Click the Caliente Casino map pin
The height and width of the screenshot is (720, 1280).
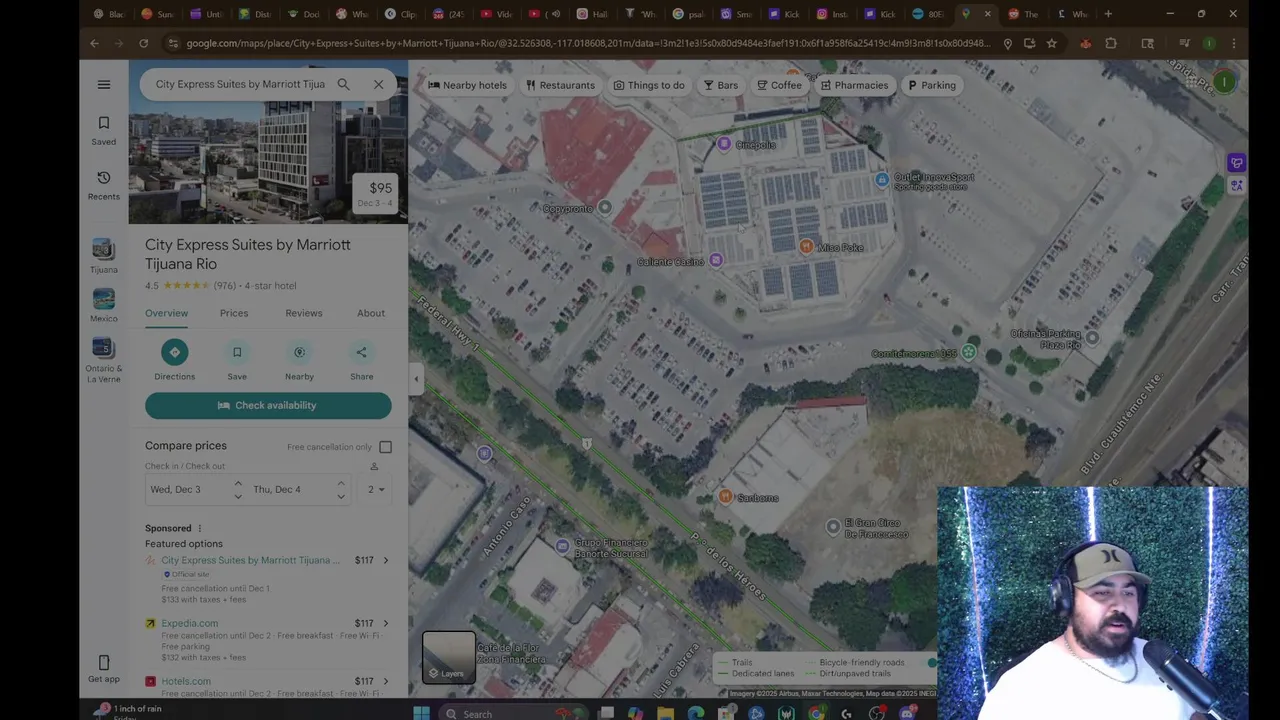[x=716, y=261]
